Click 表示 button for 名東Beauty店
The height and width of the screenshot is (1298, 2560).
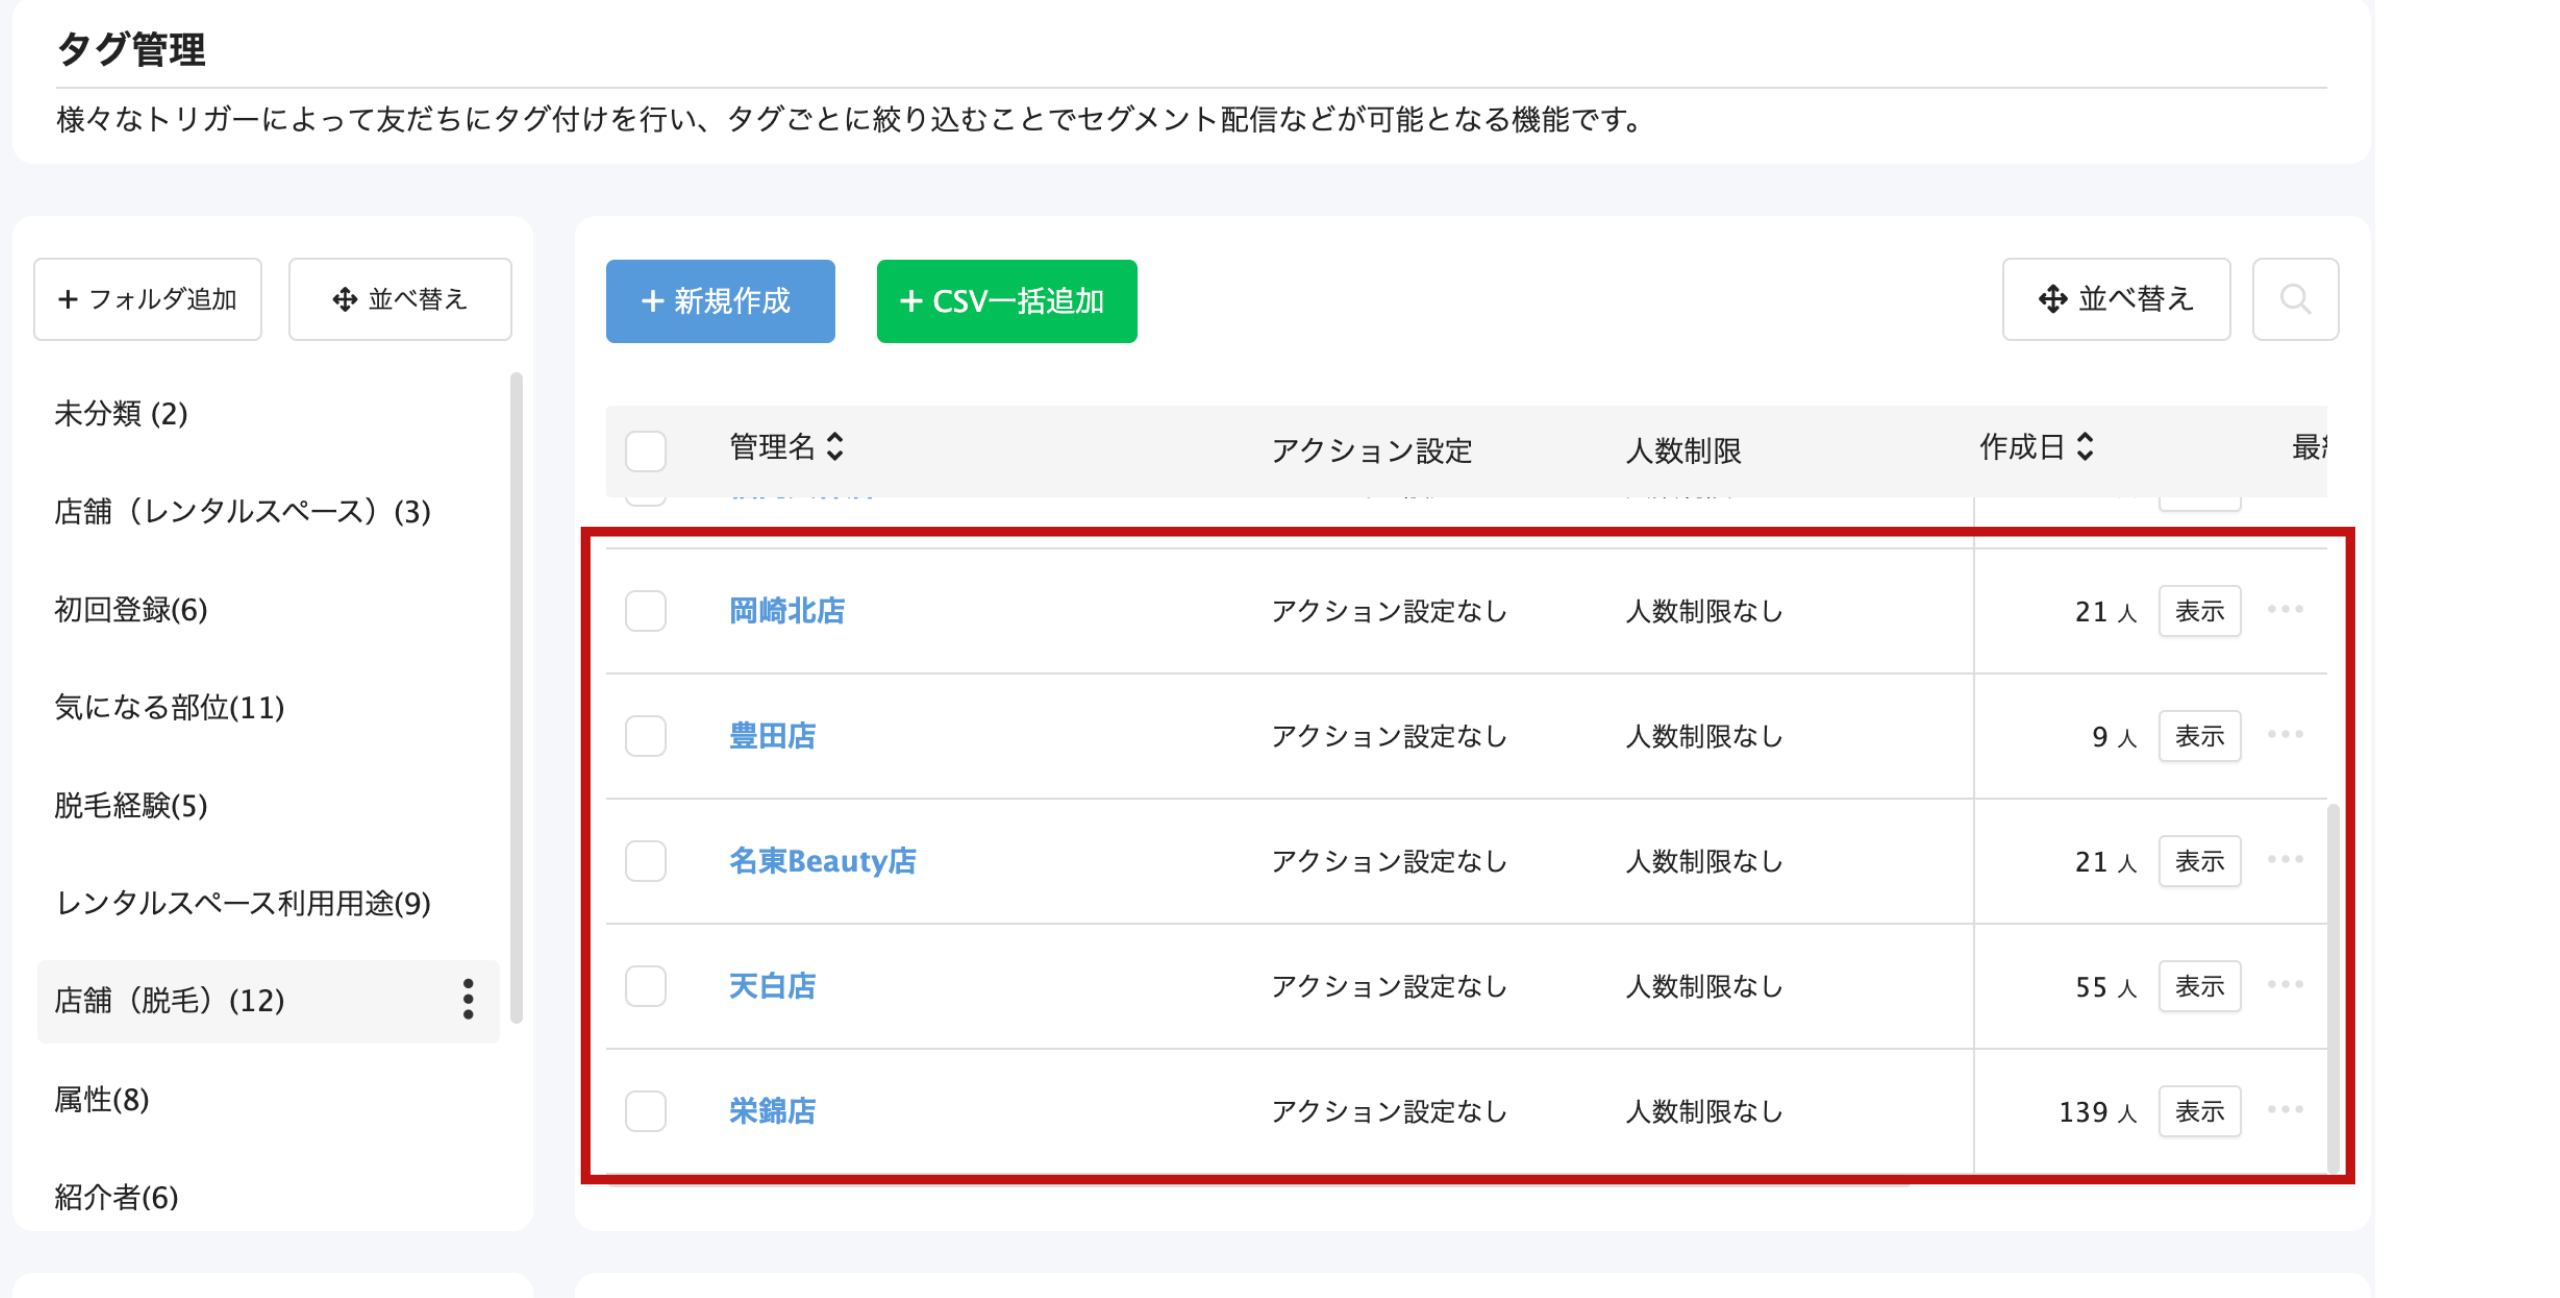click(x=2198, y=860)
